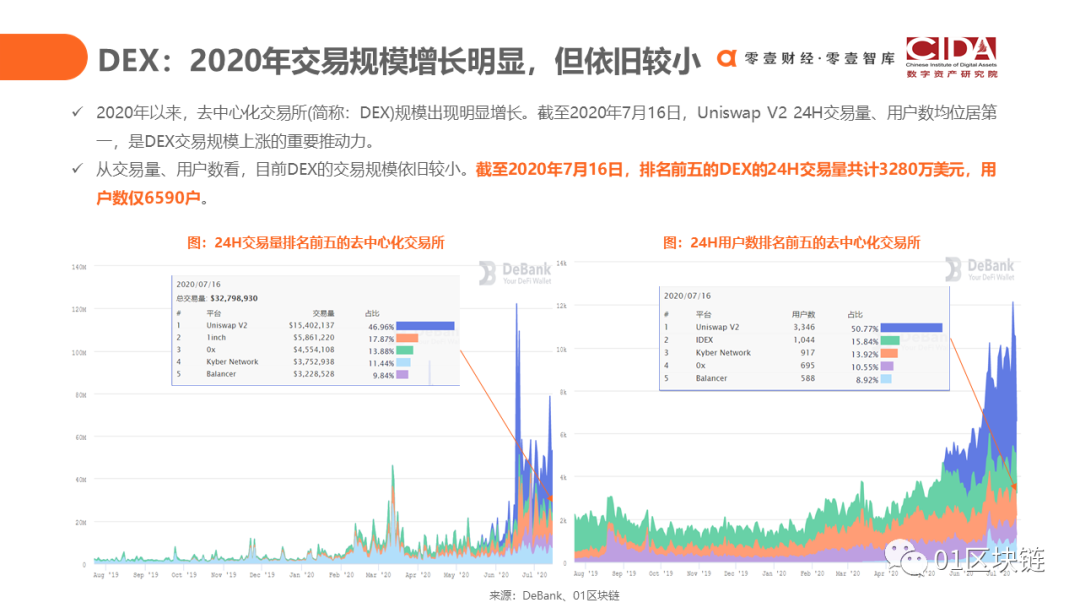
Task: Click the green 13.88% share bar
Action: point(404,350)
